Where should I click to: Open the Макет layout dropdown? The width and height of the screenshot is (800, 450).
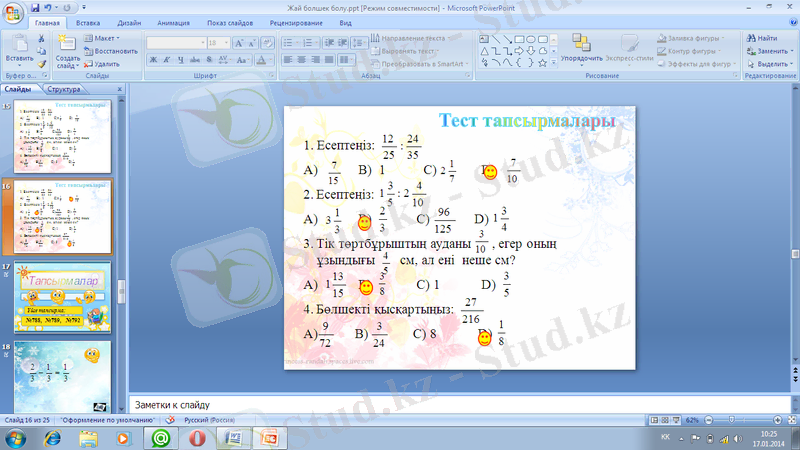[x=103, y=38]
